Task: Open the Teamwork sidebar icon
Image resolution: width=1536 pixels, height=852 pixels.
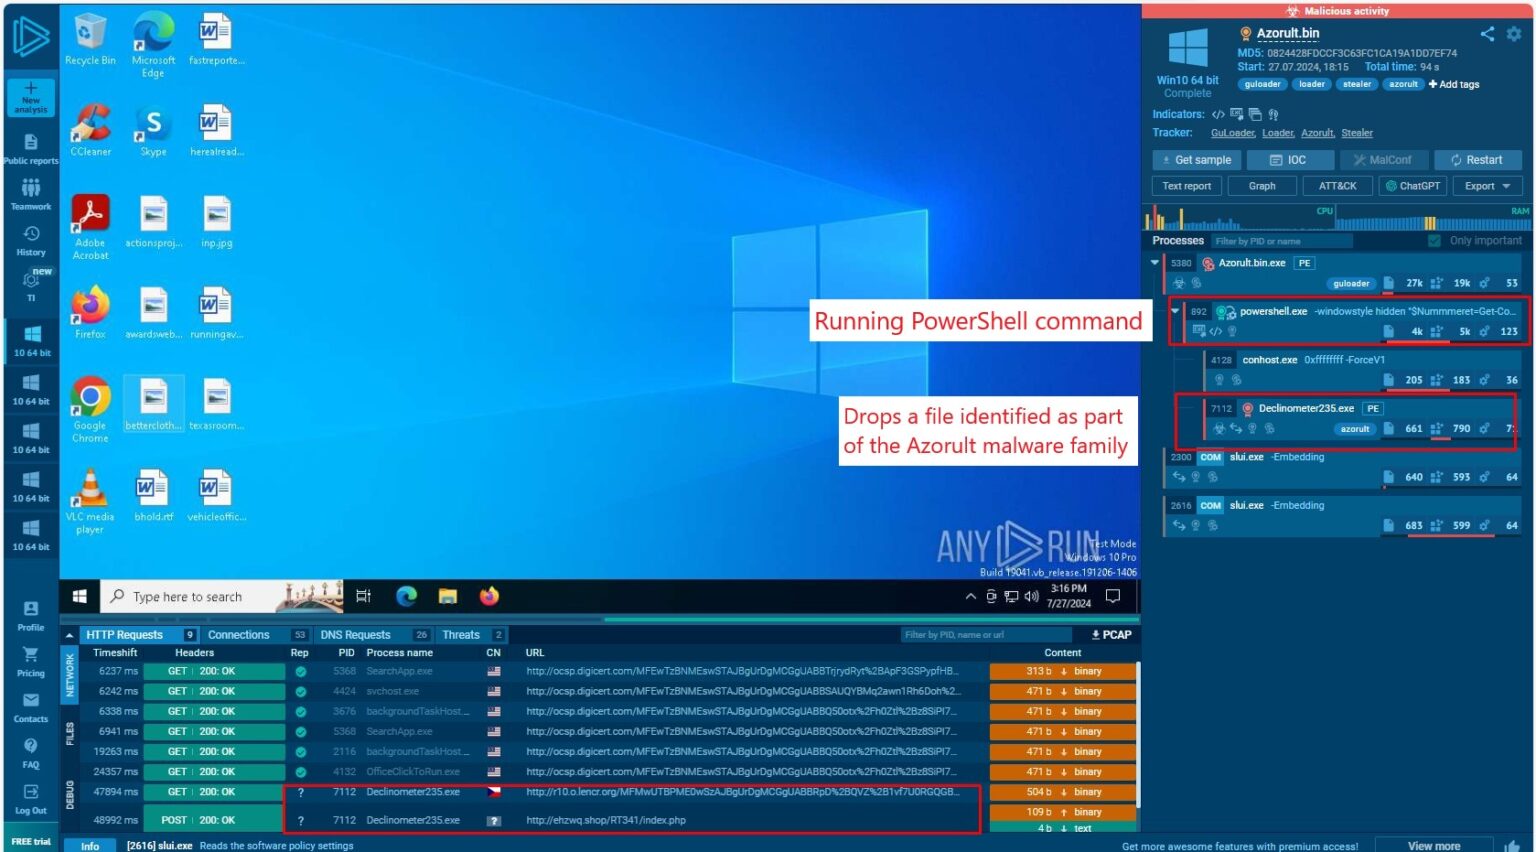Action: tap(31, 188)
